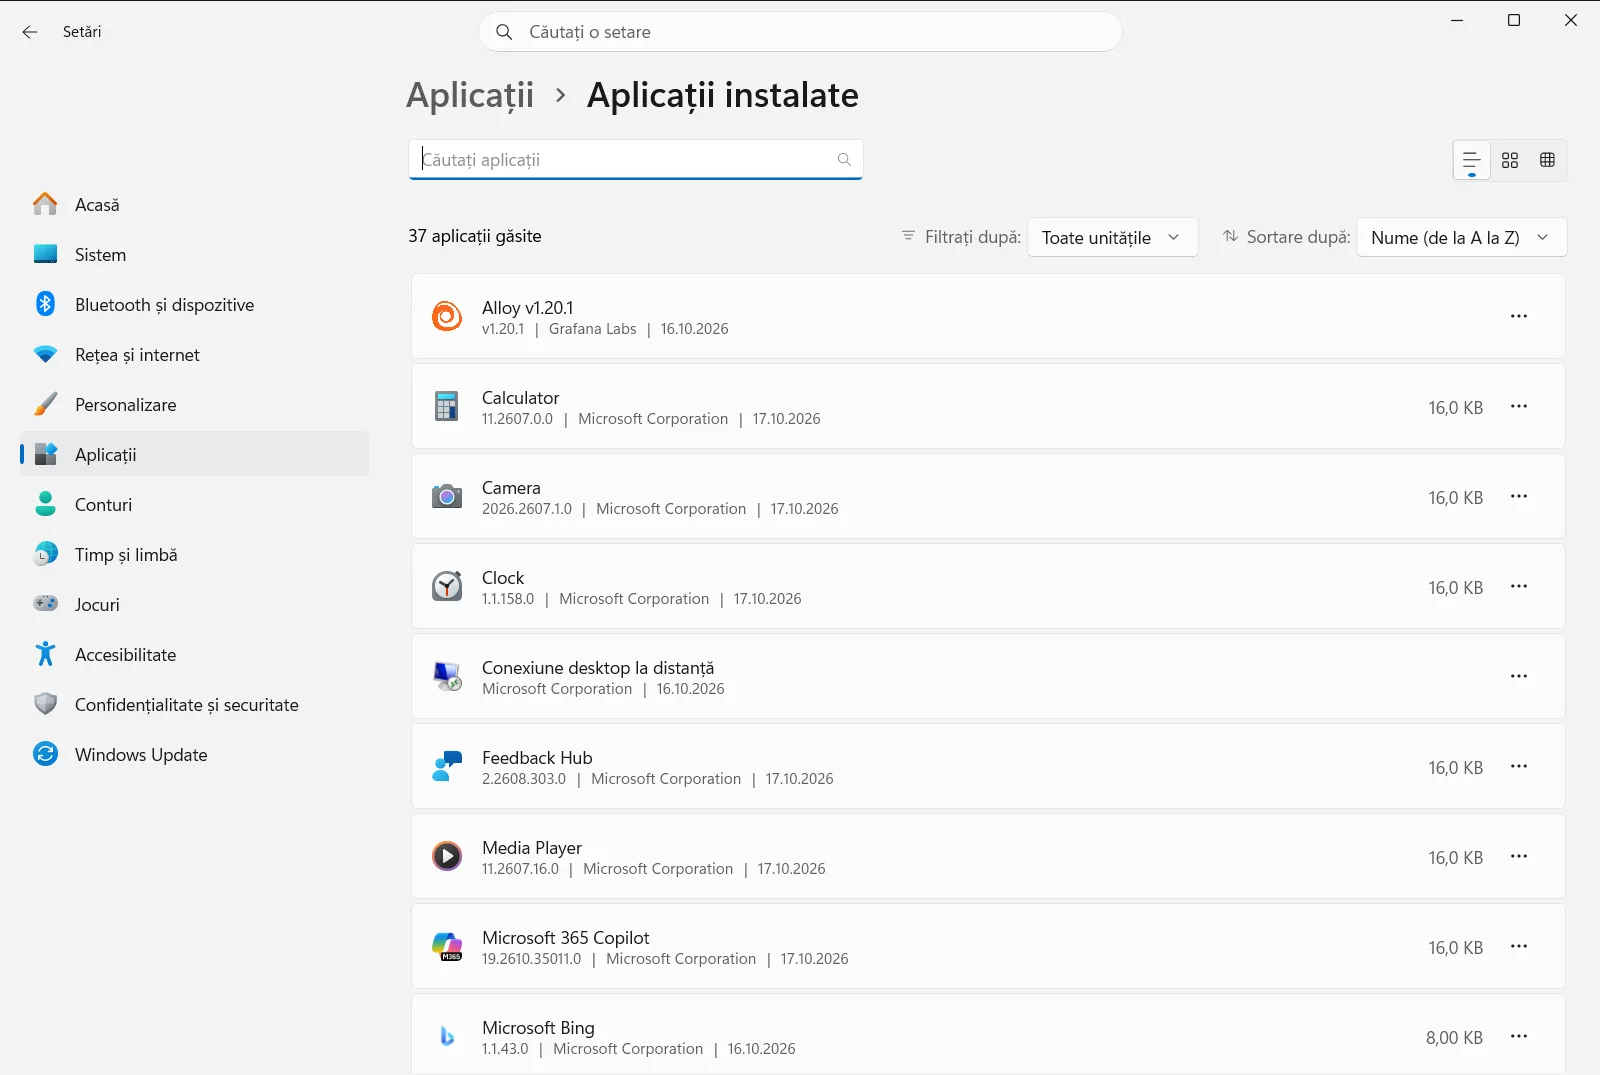The width and height of the screenshot is (1600, 1075).
Task: Open Windows Update in the sidebar
Action: [x=195, y=754]
